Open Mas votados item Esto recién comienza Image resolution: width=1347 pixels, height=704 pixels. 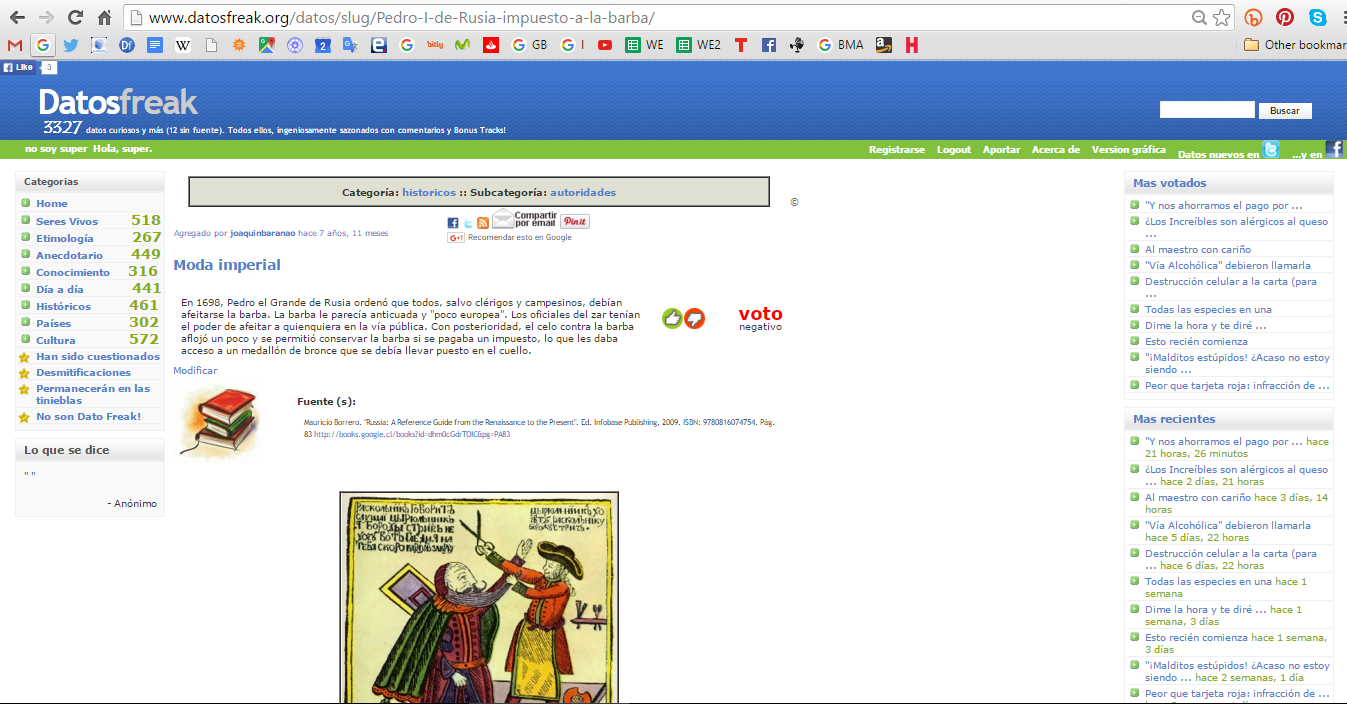click(1196, 342)
